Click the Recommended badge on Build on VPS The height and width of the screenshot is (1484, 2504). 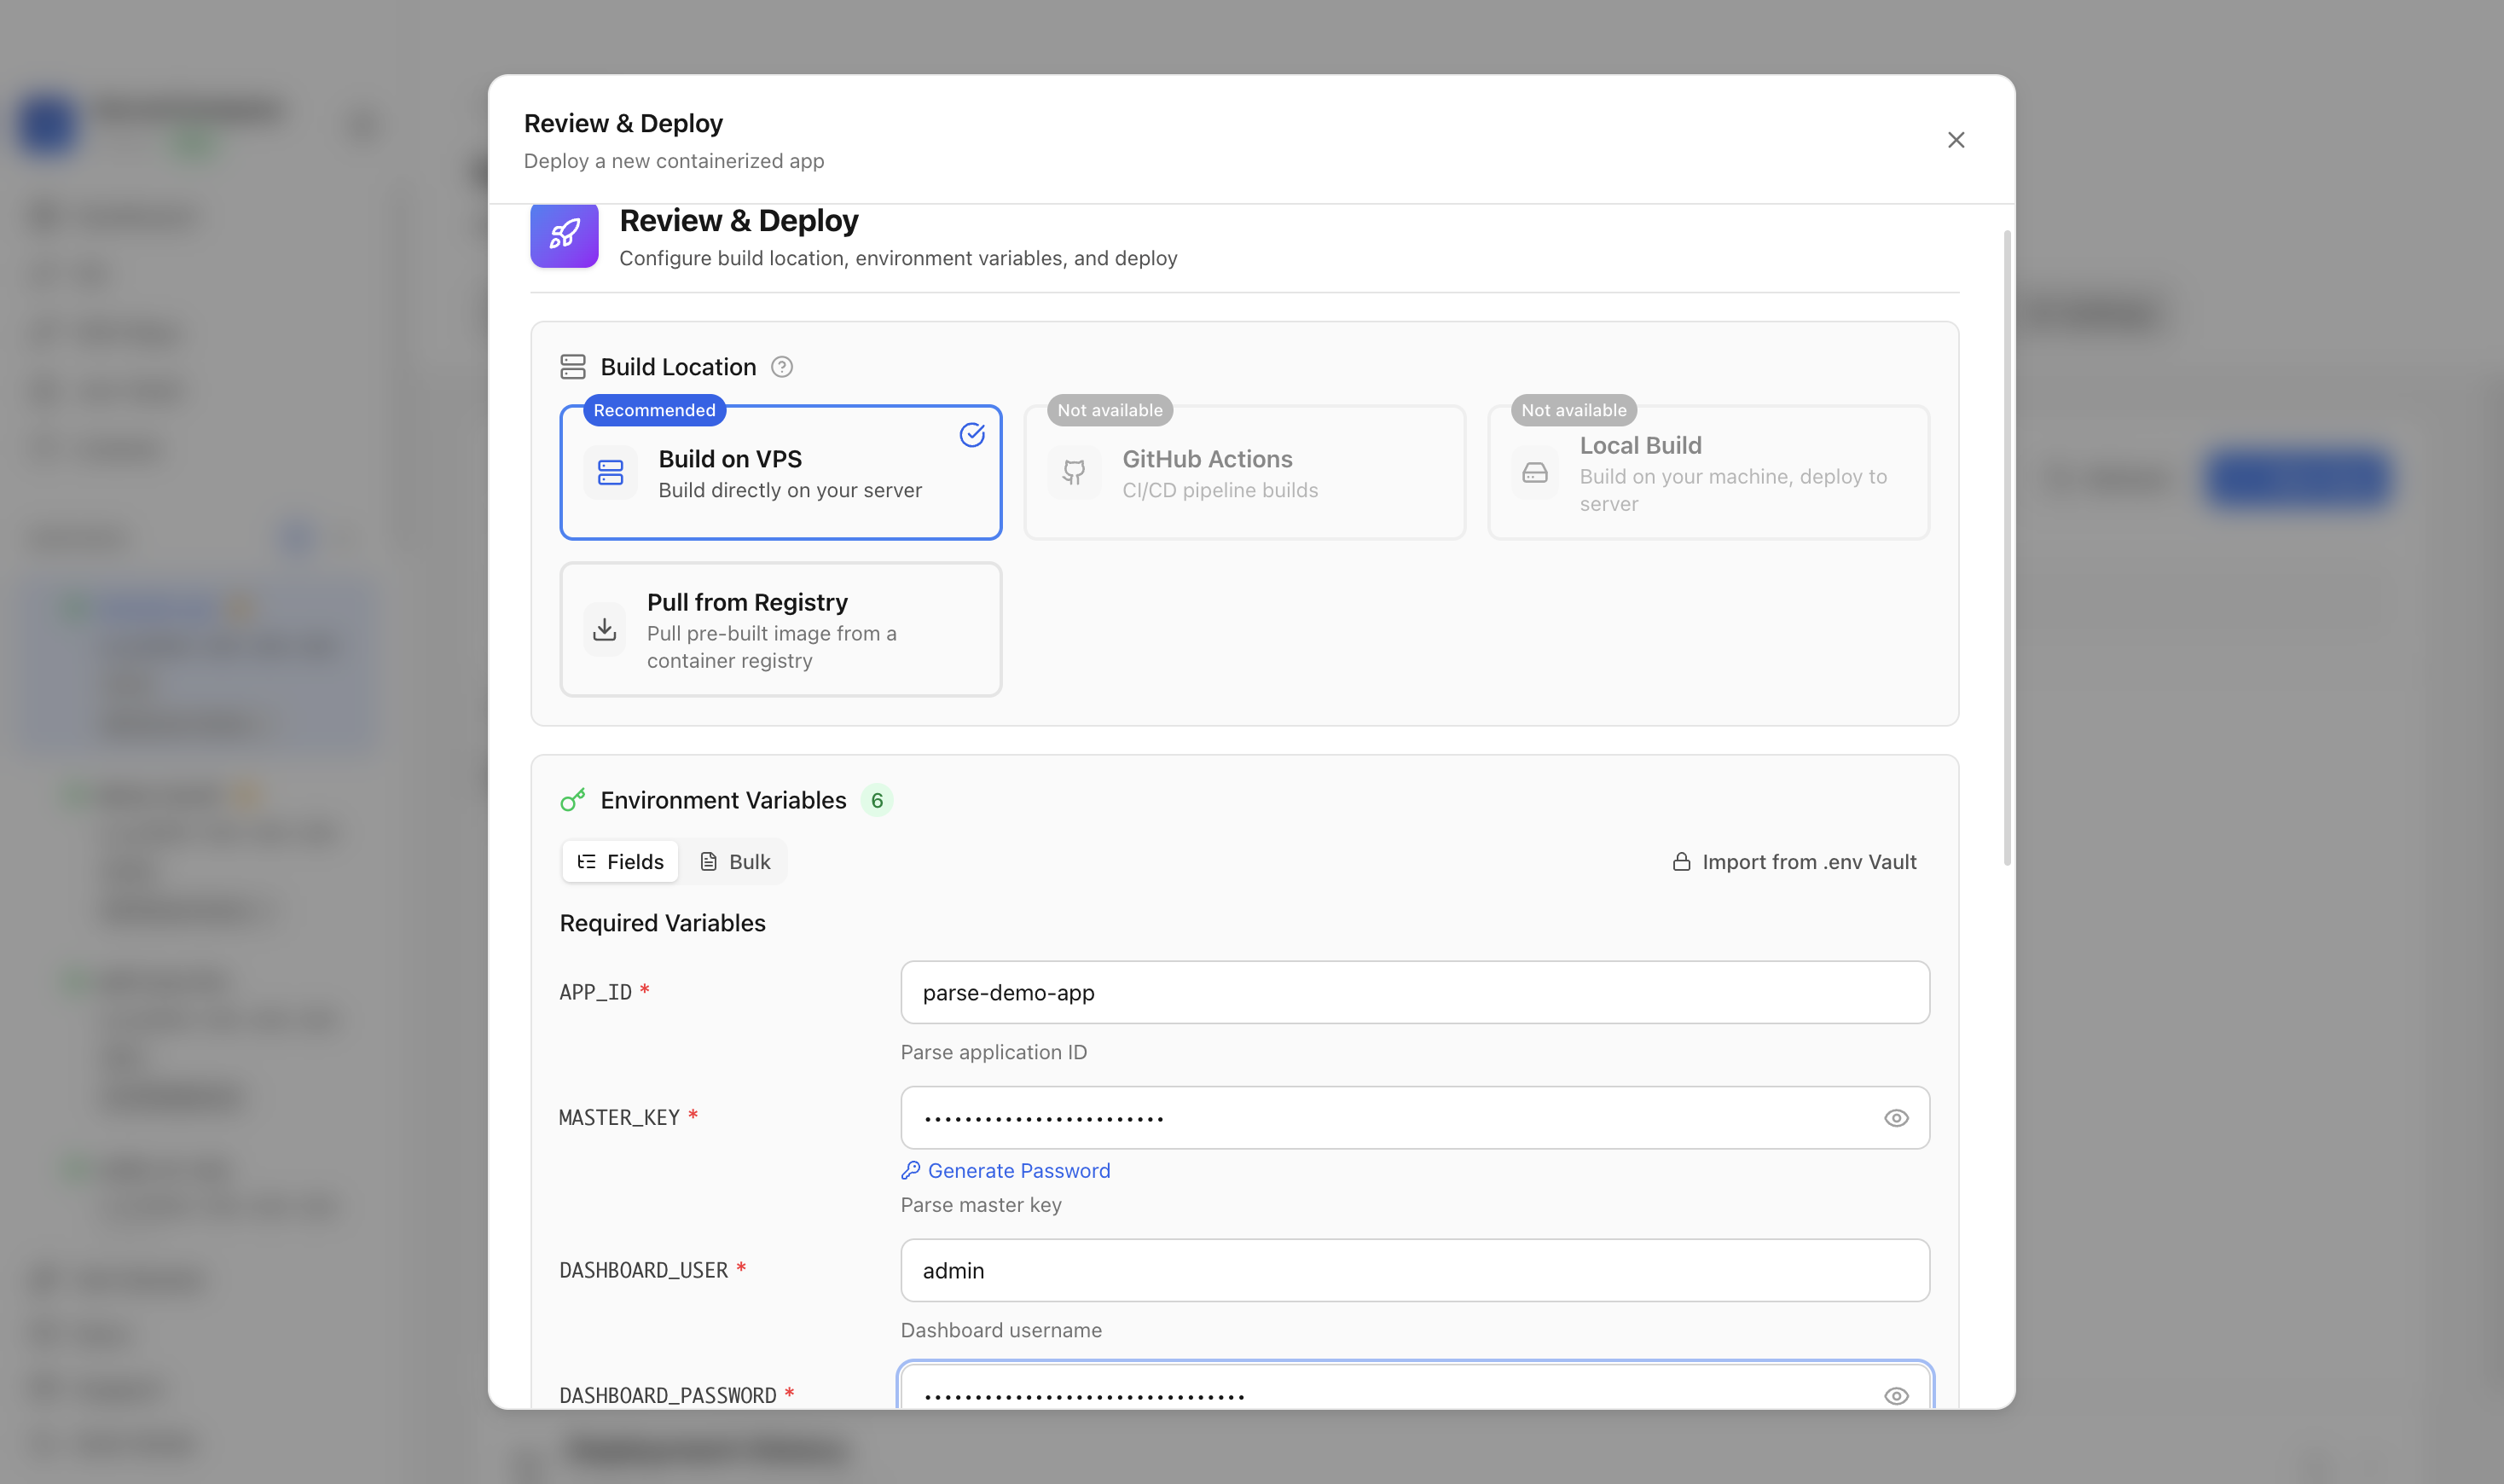[x=654, y=410]
